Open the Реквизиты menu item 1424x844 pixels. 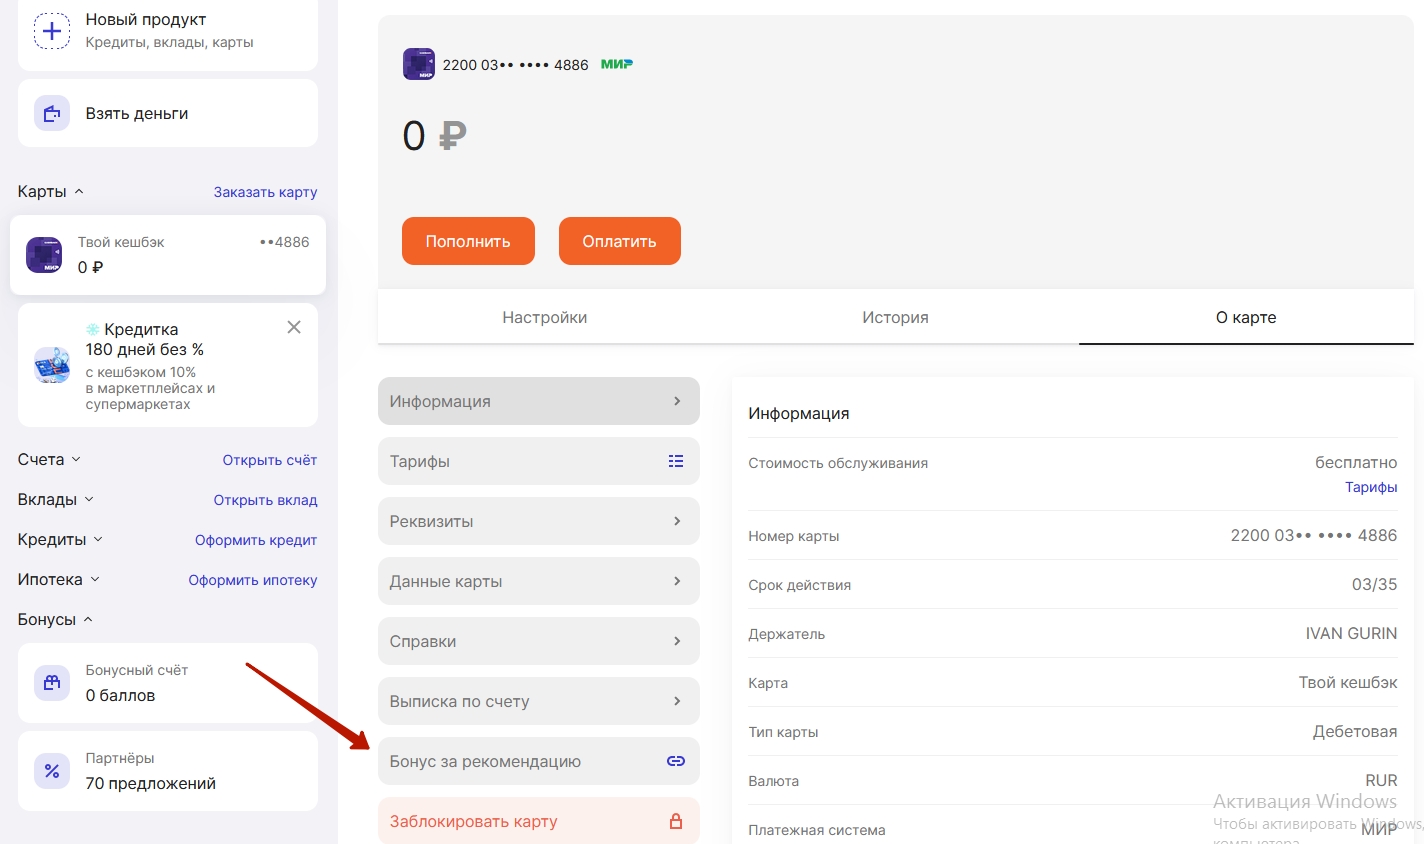[539, 521]
